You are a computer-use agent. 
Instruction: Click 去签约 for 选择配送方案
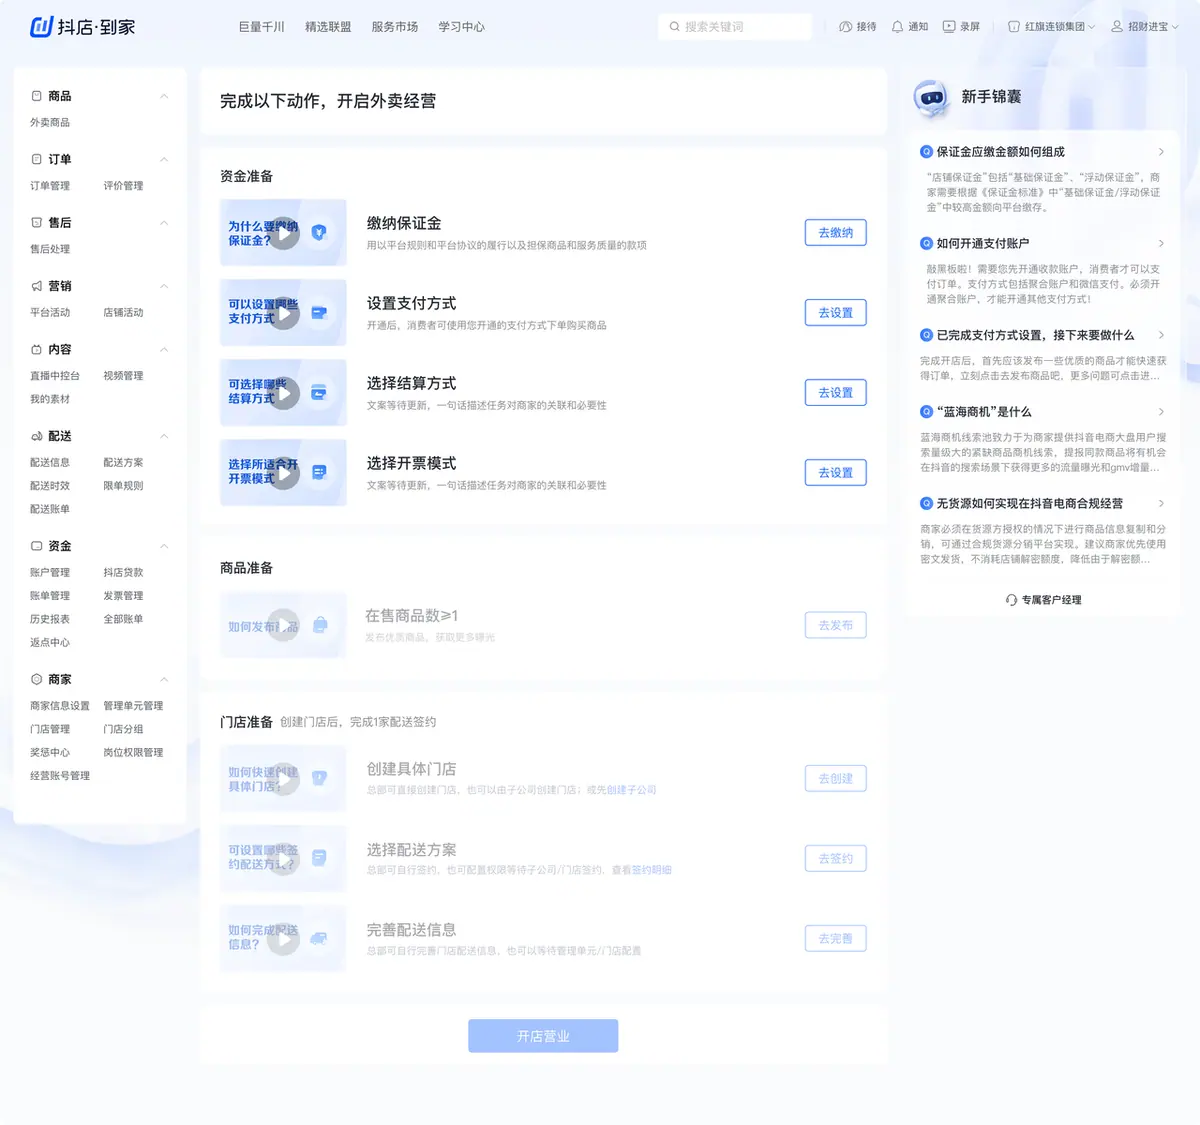pyautogui.click(x=836, y=859)
